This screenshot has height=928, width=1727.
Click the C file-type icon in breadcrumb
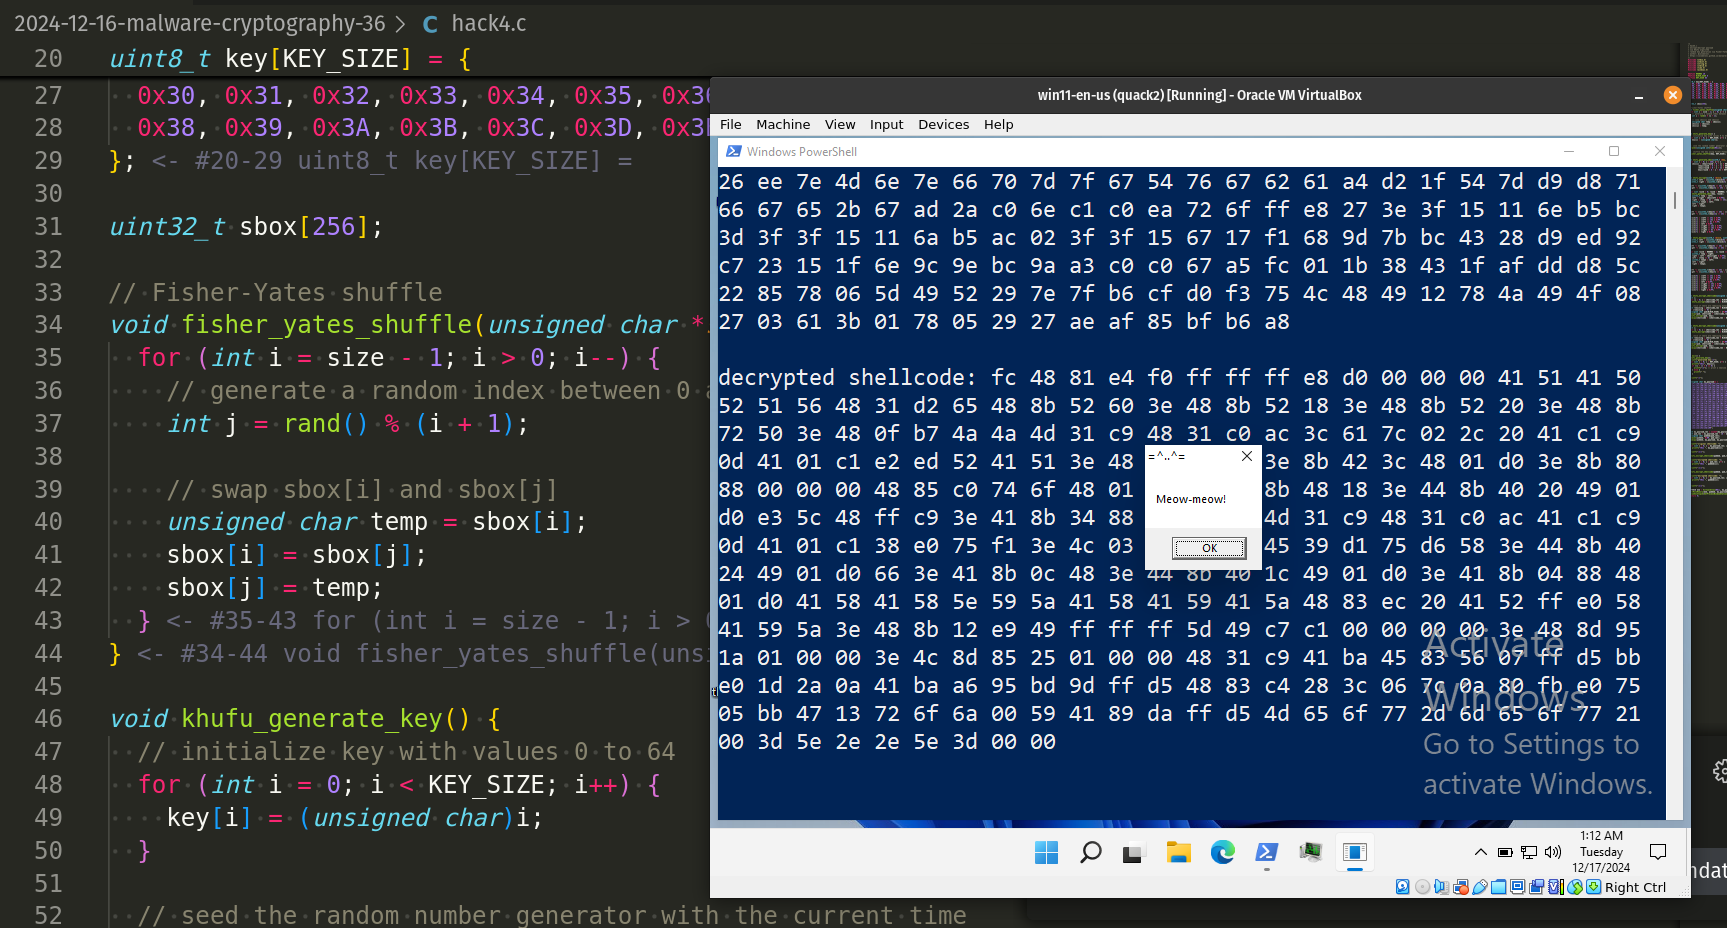point(430,24)
